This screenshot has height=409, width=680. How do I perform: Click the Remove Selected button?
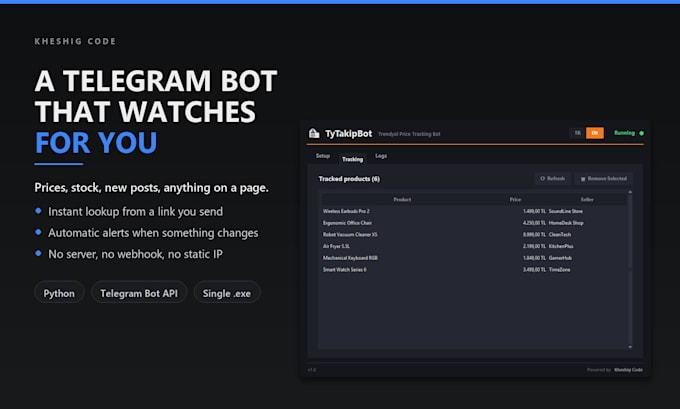pyautogui.click(x=603, y=178)
